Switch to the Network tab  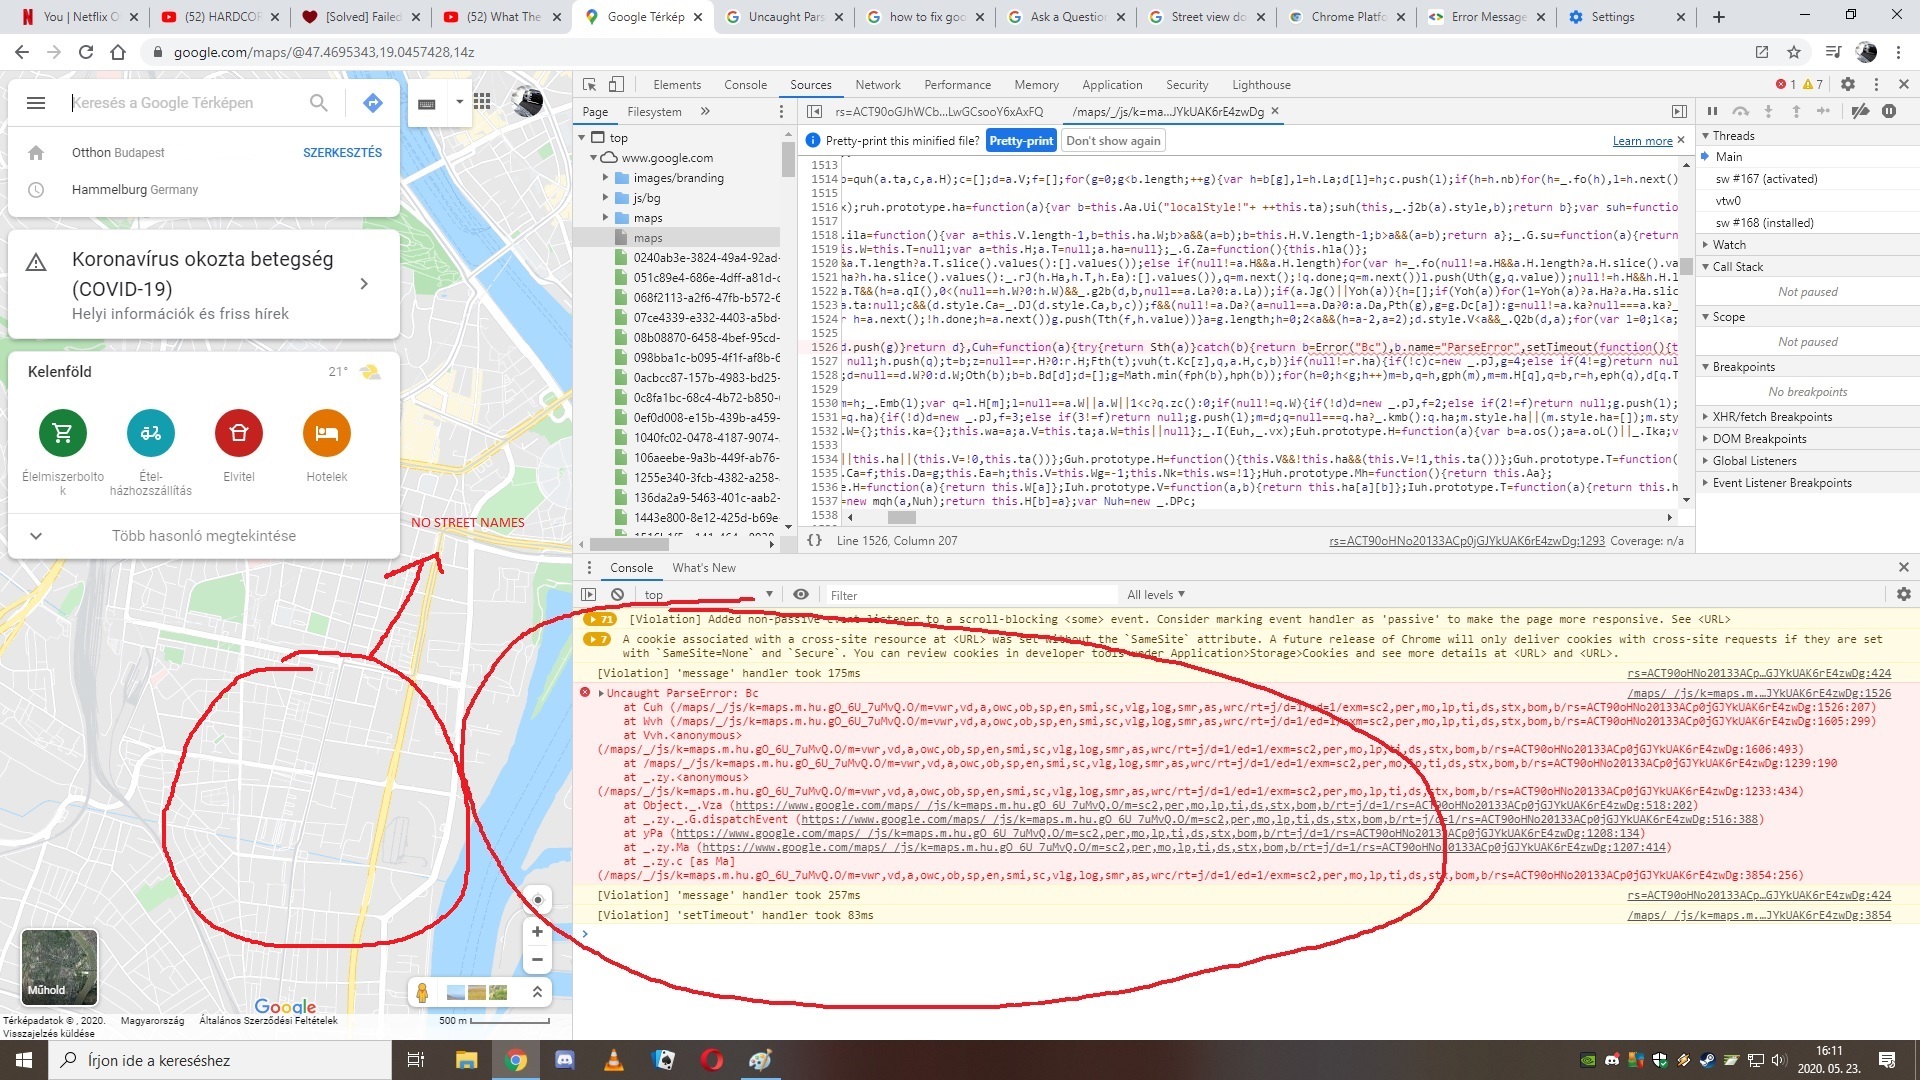(x=878, y=85)
